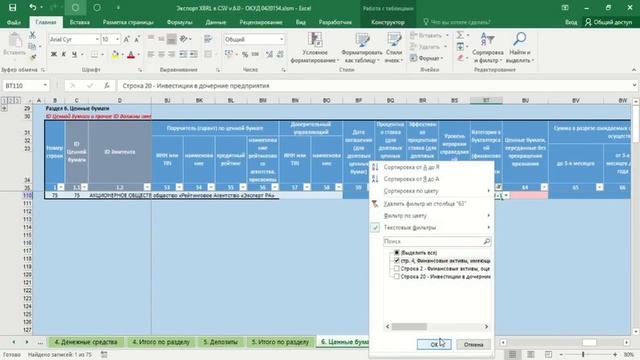Switch to the Данные ribbon tab
The width and height of the screenshot is (640, 360).
point(216,22)
